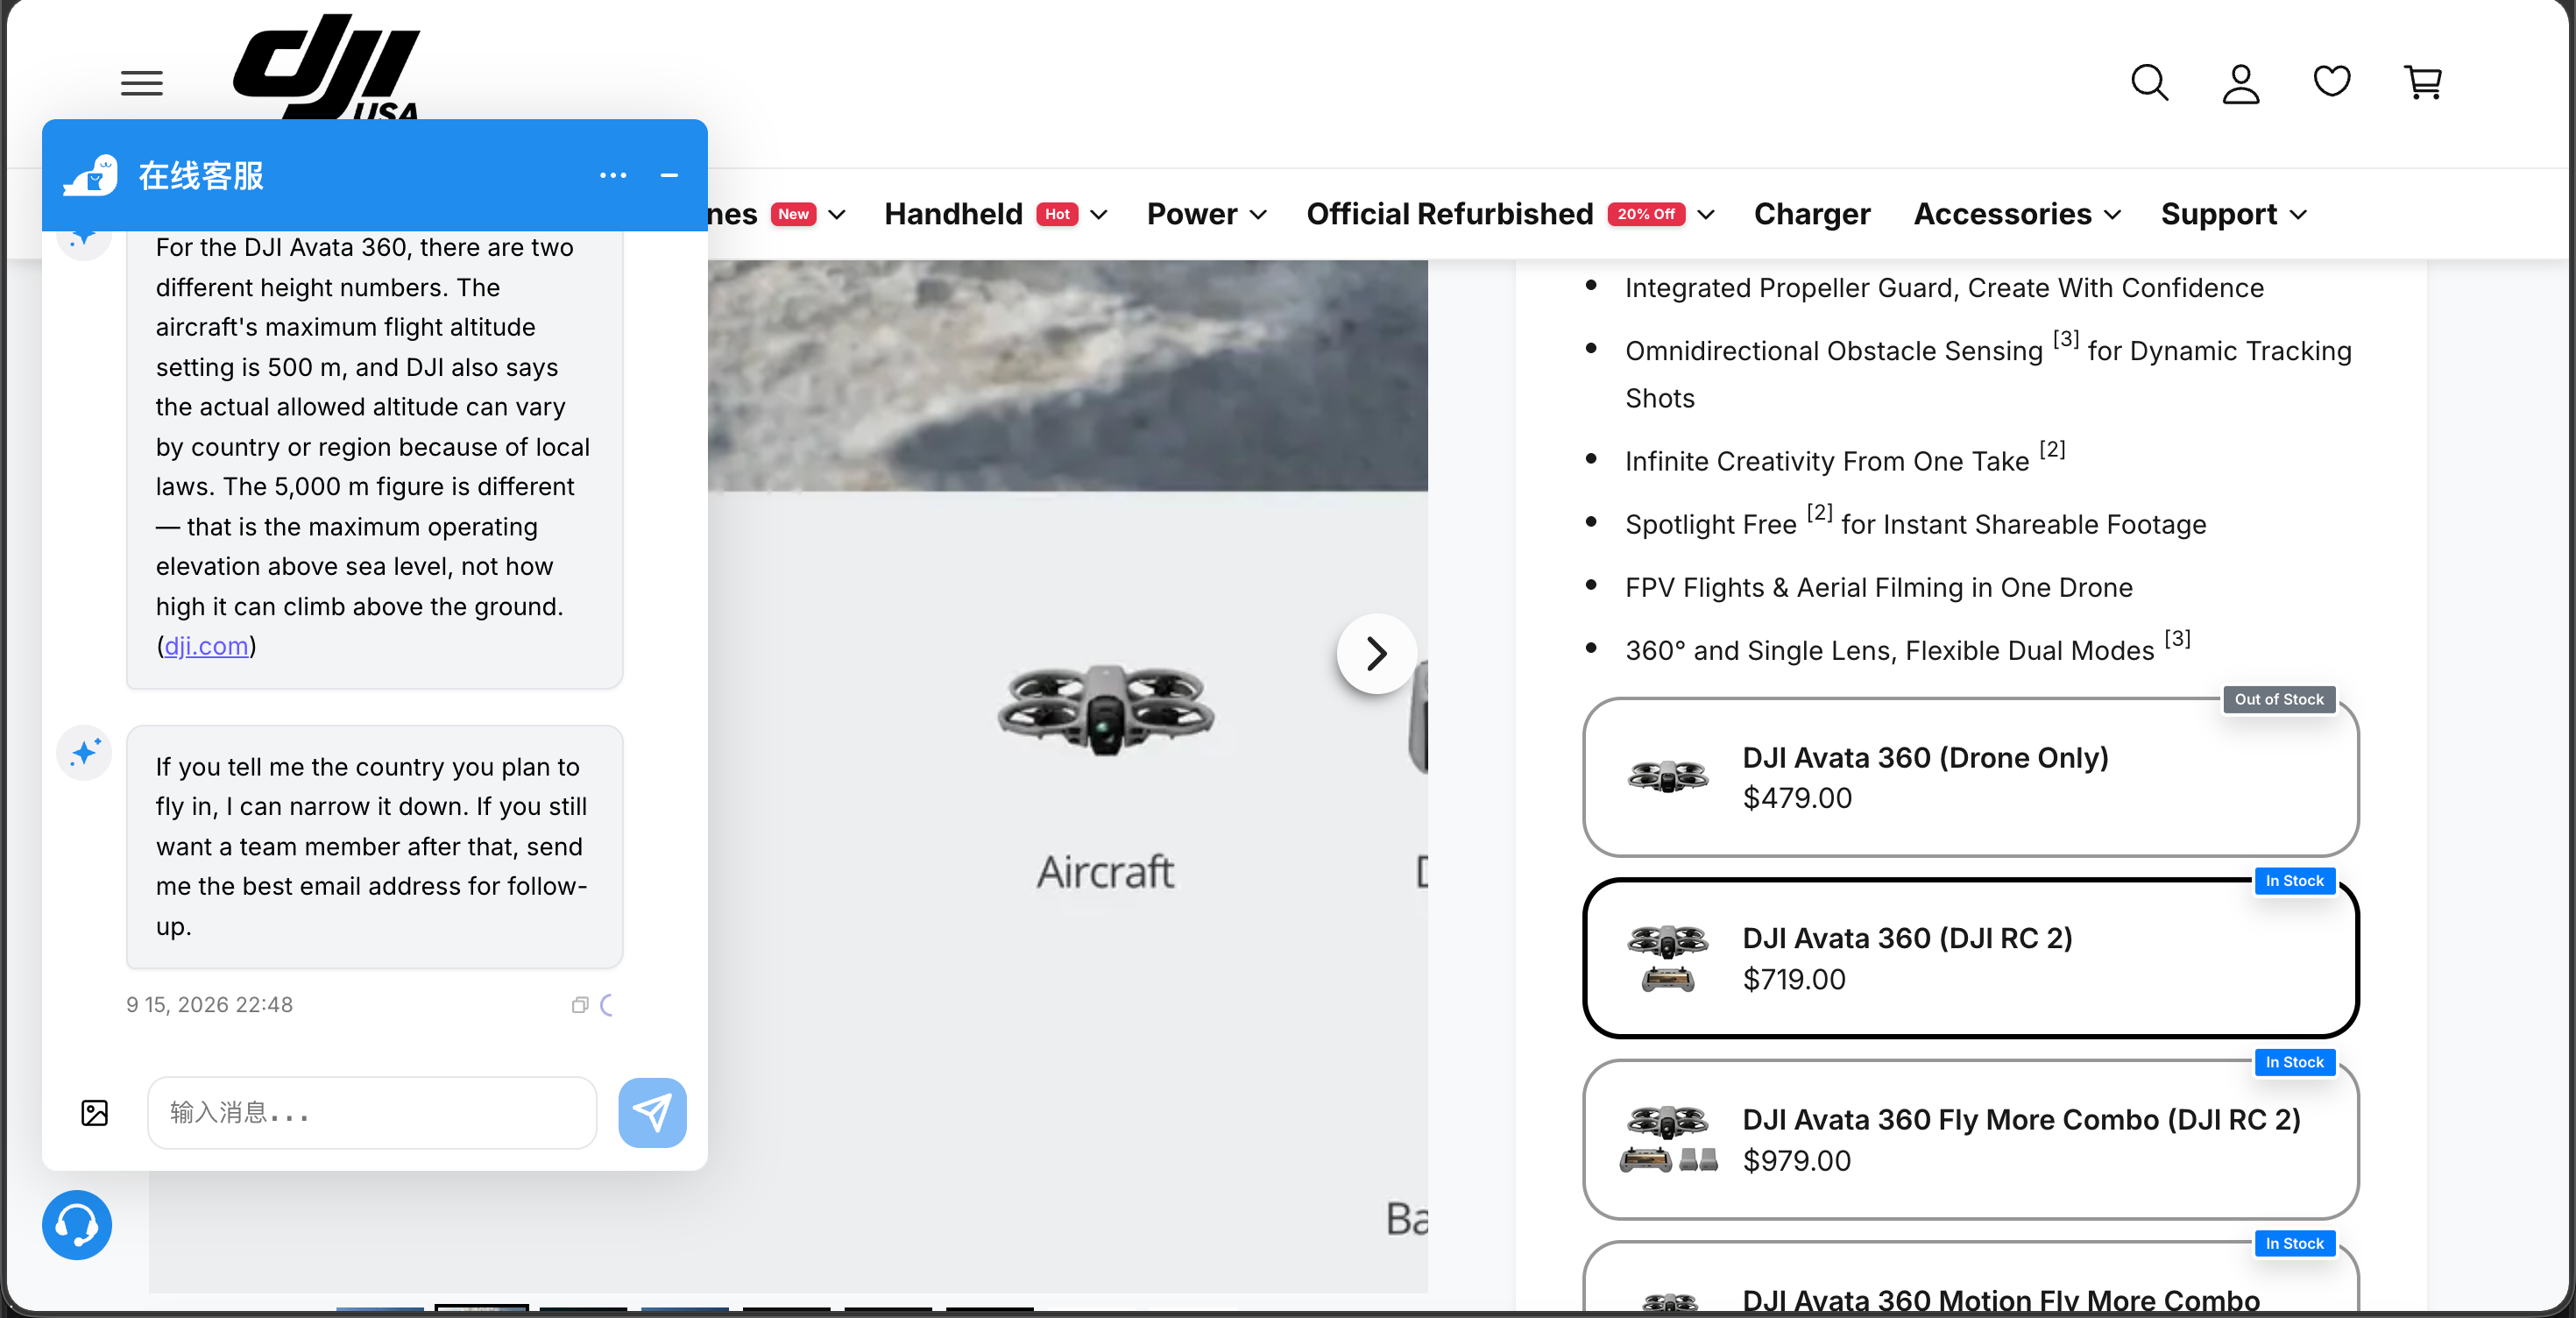Click the chat message input field
The image size is (2576, 1318).
372,1112
